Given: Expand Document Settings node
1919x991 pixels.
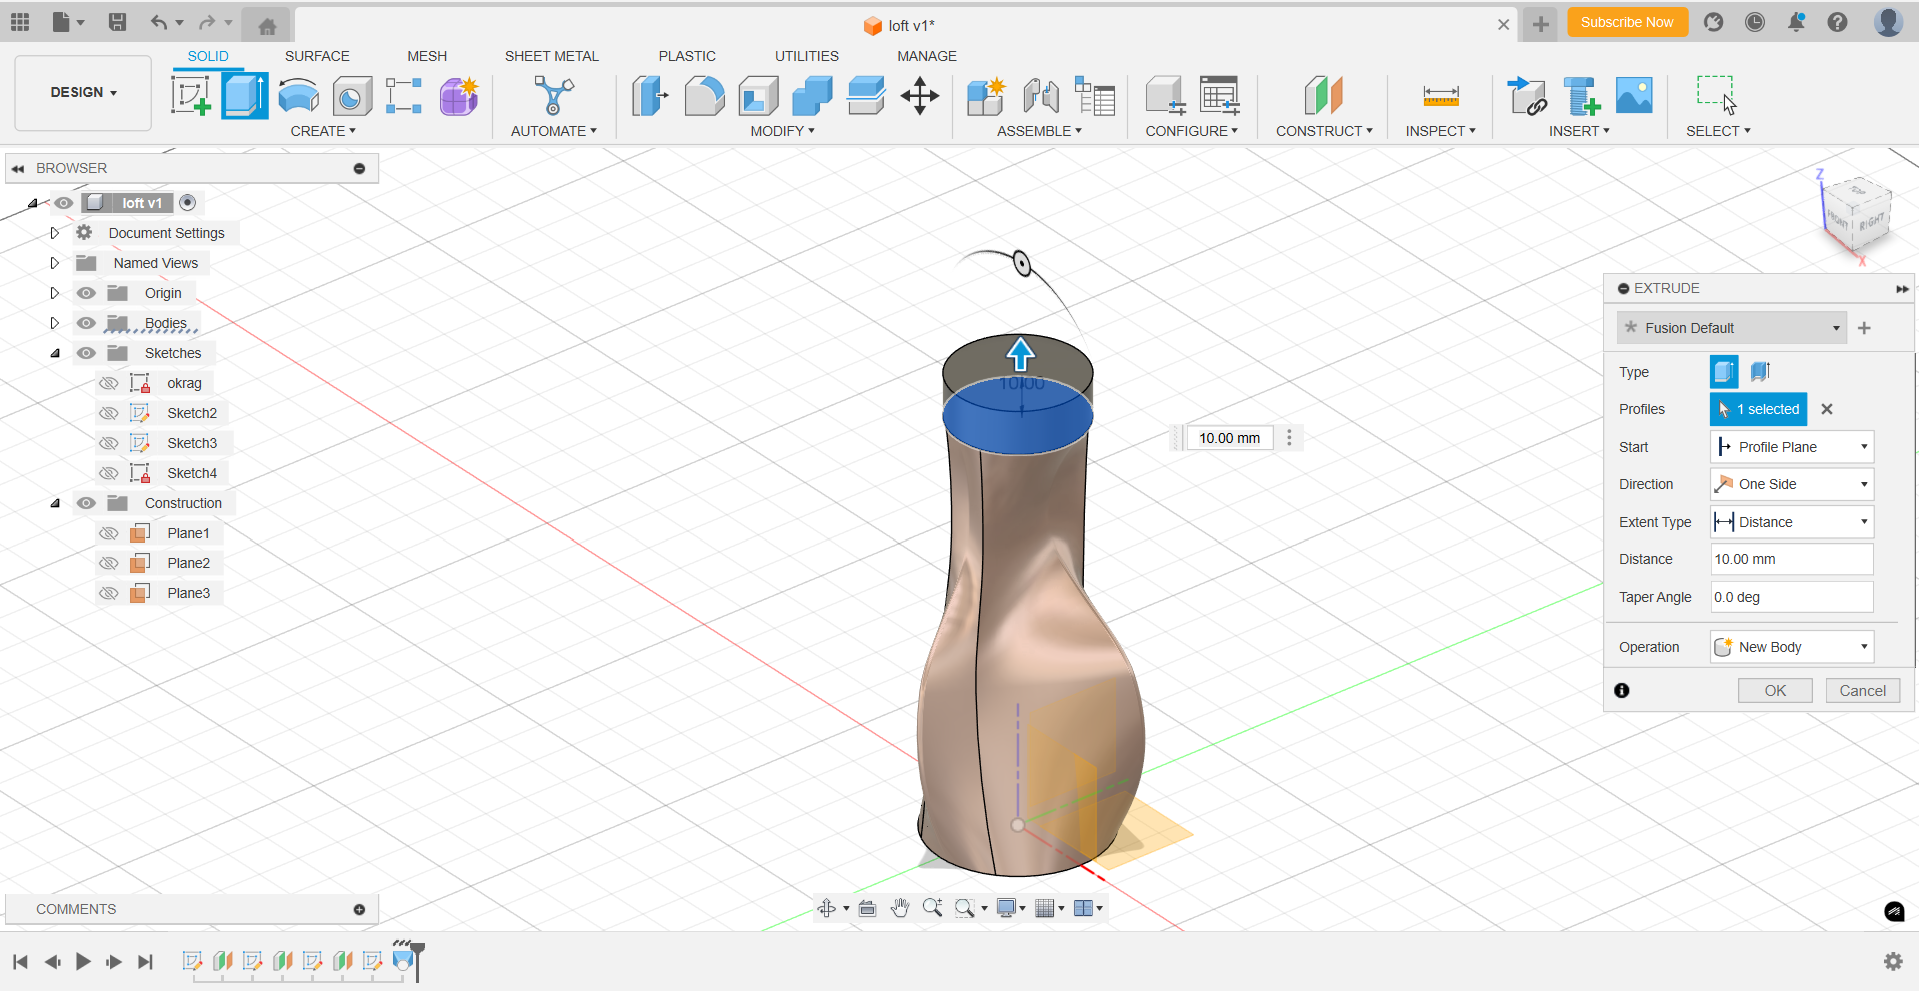Looking at the screenshot, I should 55,233.
